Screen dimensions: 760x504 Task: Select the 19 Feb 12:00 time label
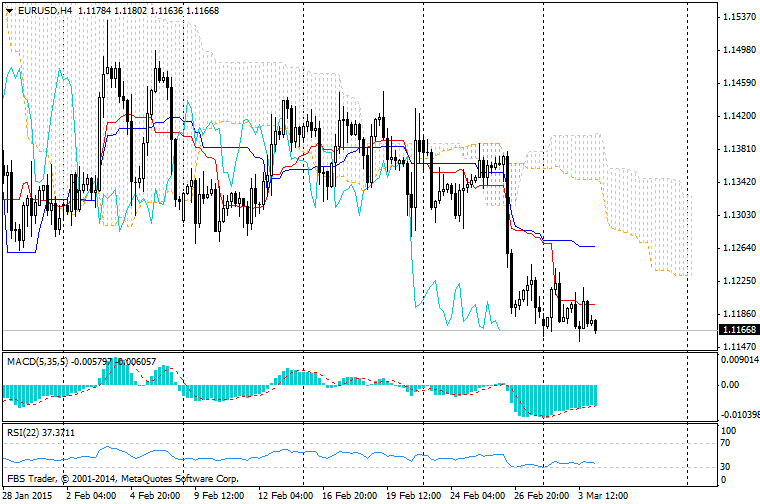tap(413, 496)
